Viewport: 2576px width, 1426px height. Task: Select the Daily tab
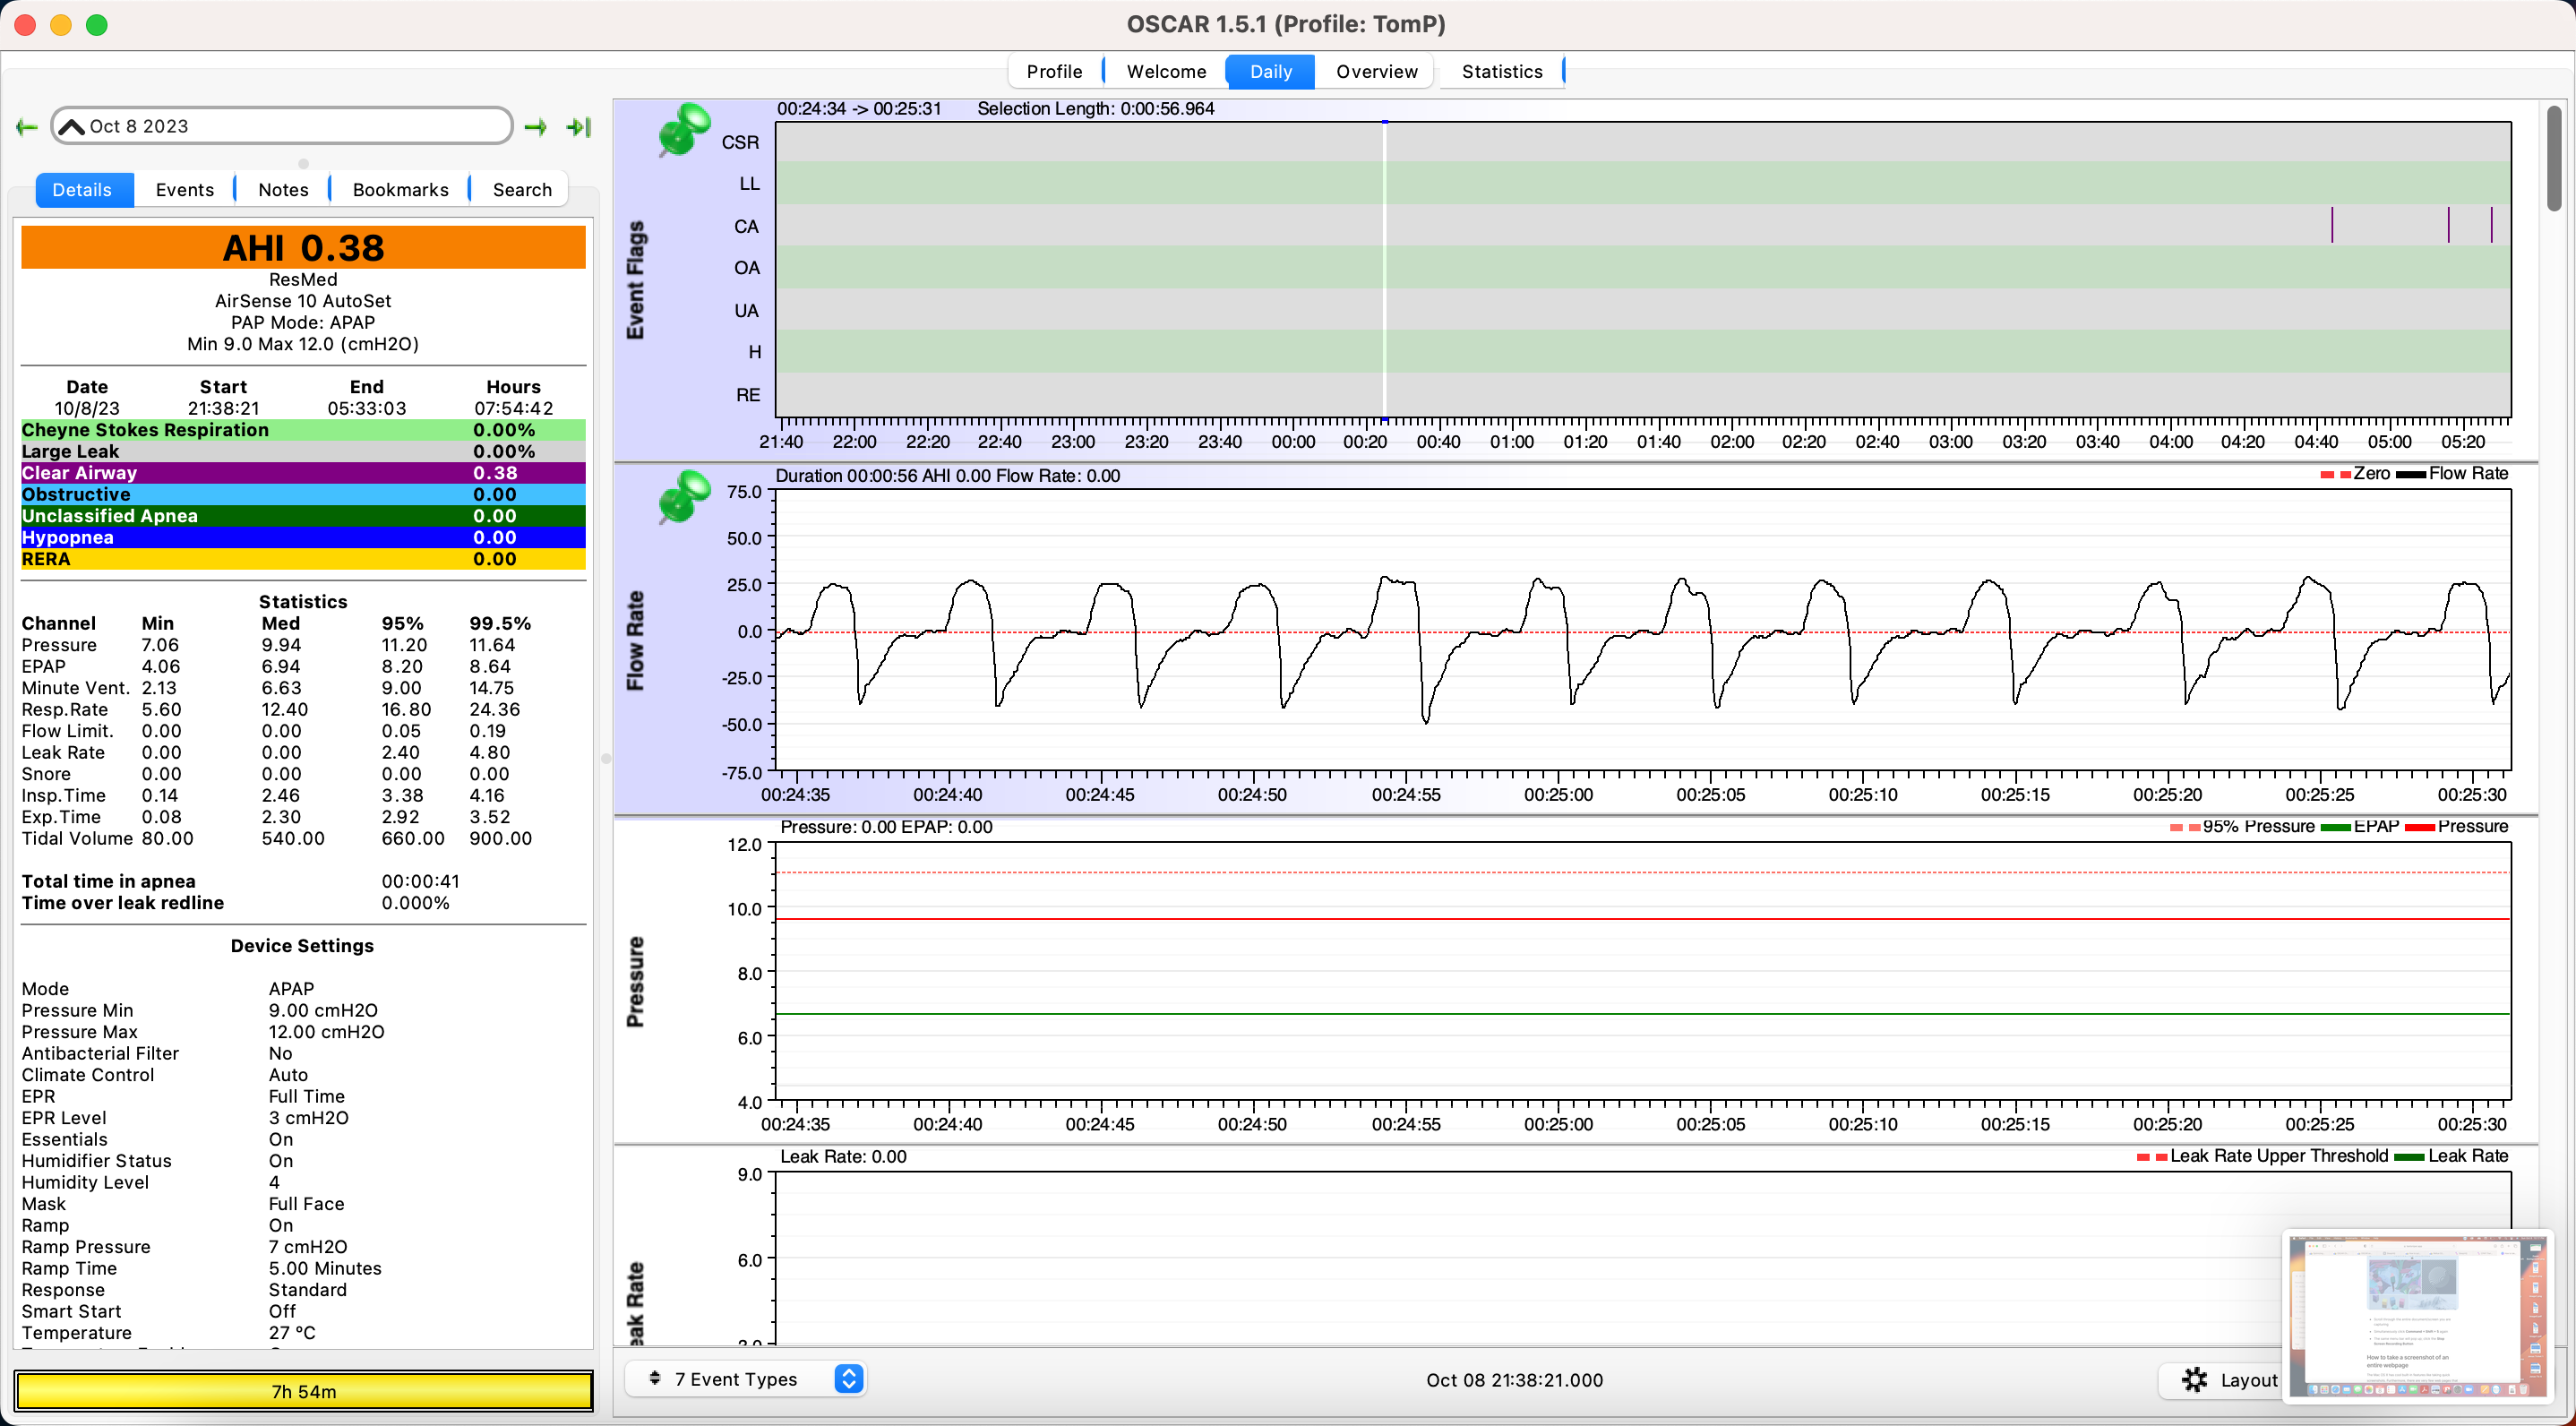click(1271, 72)
